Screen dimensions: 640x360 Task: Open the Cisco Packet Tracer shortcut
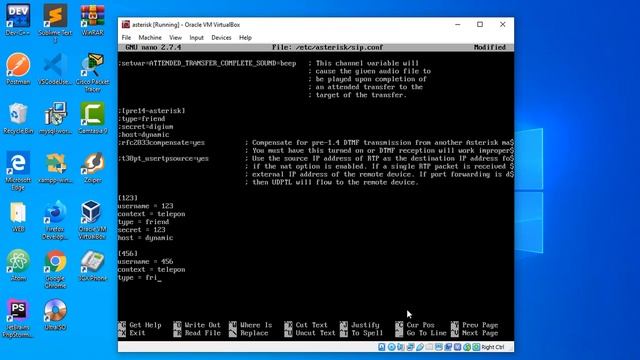92,72
